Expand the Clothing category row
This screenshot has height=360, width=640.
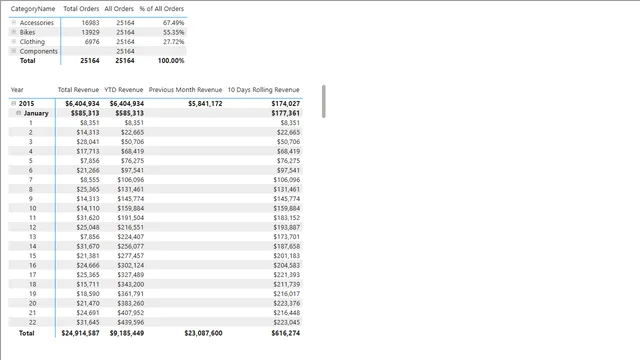(13, 41)
